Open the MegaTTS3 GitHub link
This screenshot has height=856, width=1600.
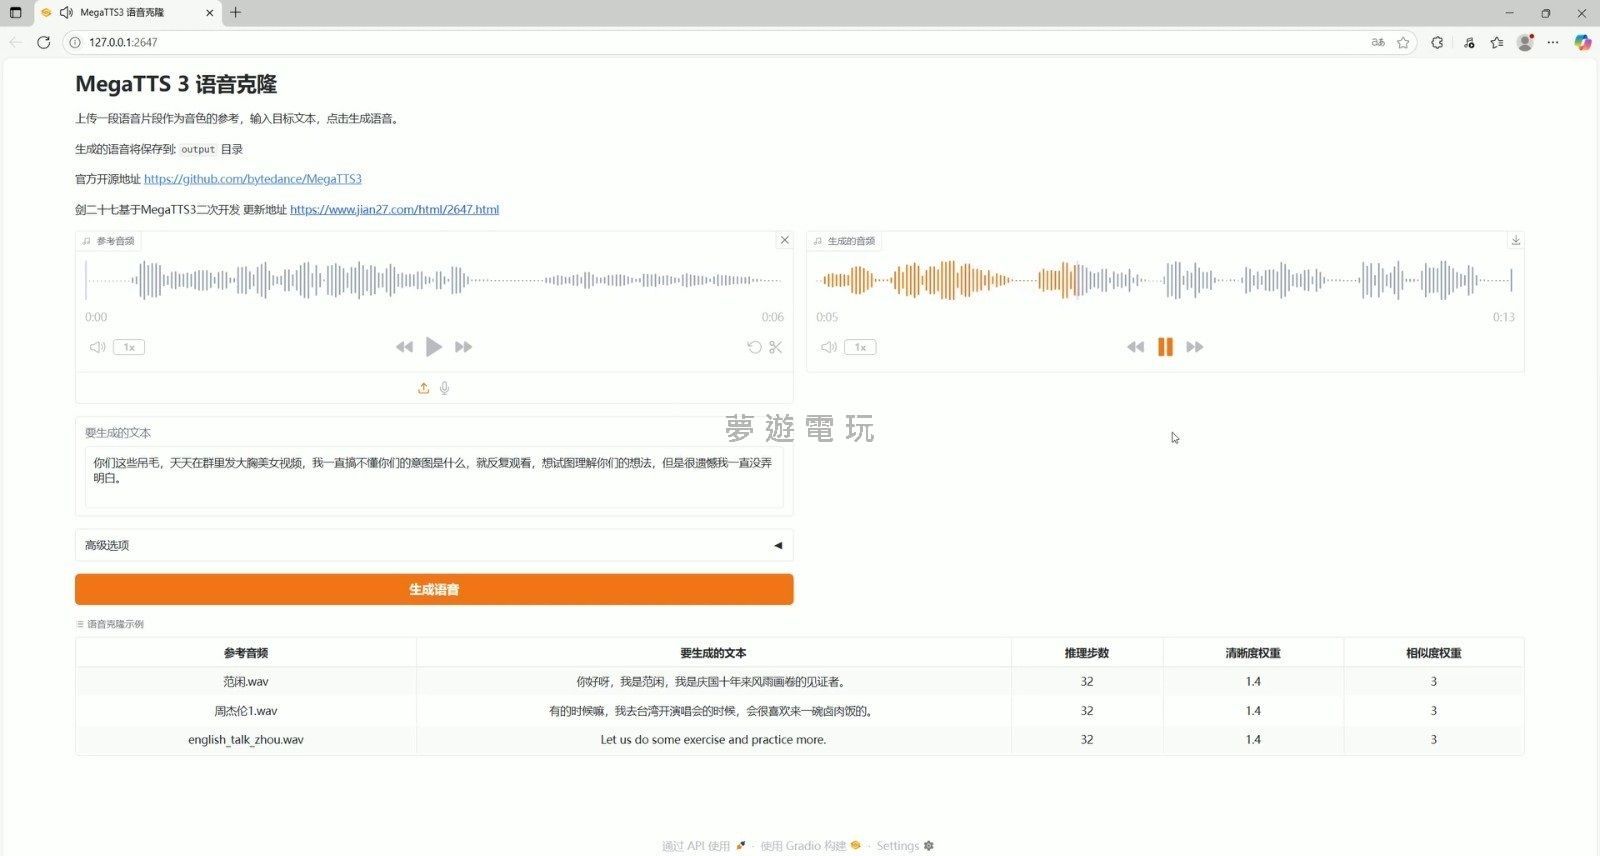click(253, 179)
